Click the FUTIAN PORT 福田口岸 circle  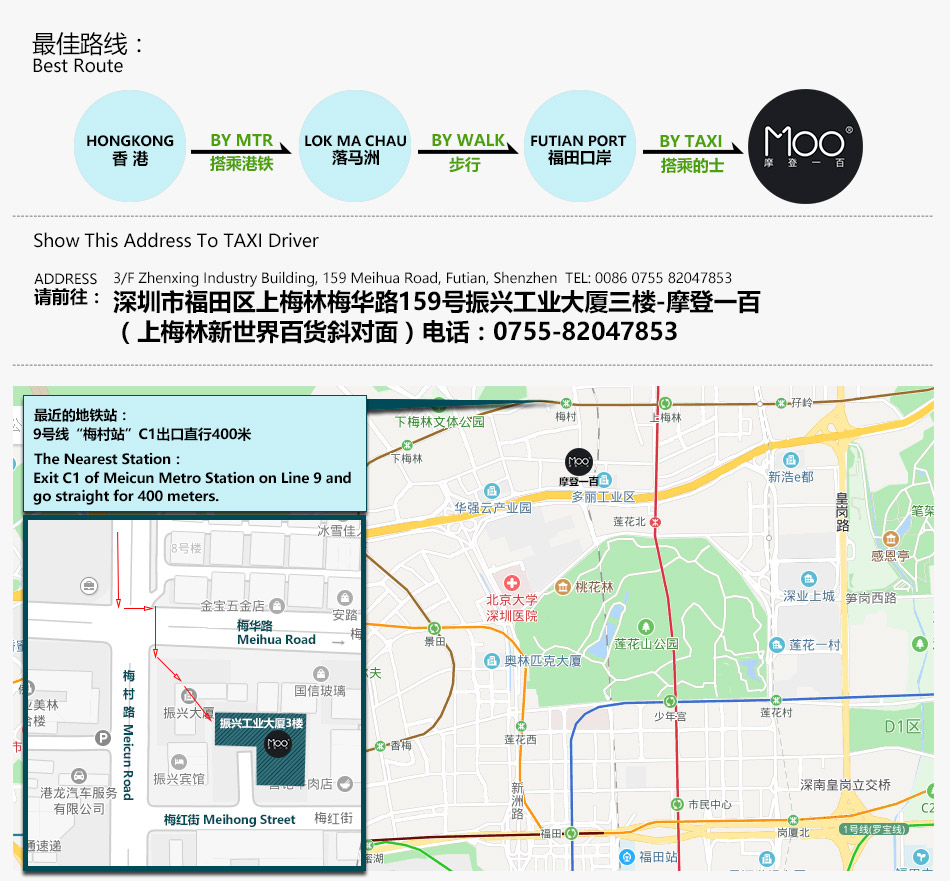(580, 146)
